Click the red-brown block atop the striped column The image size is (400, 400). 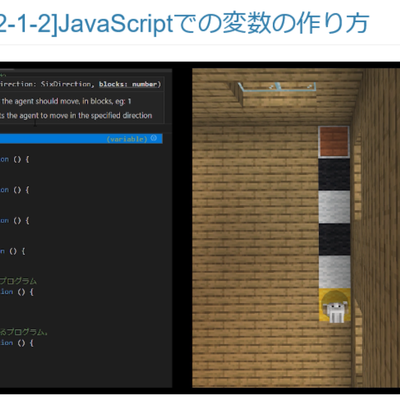click(334, 142)
